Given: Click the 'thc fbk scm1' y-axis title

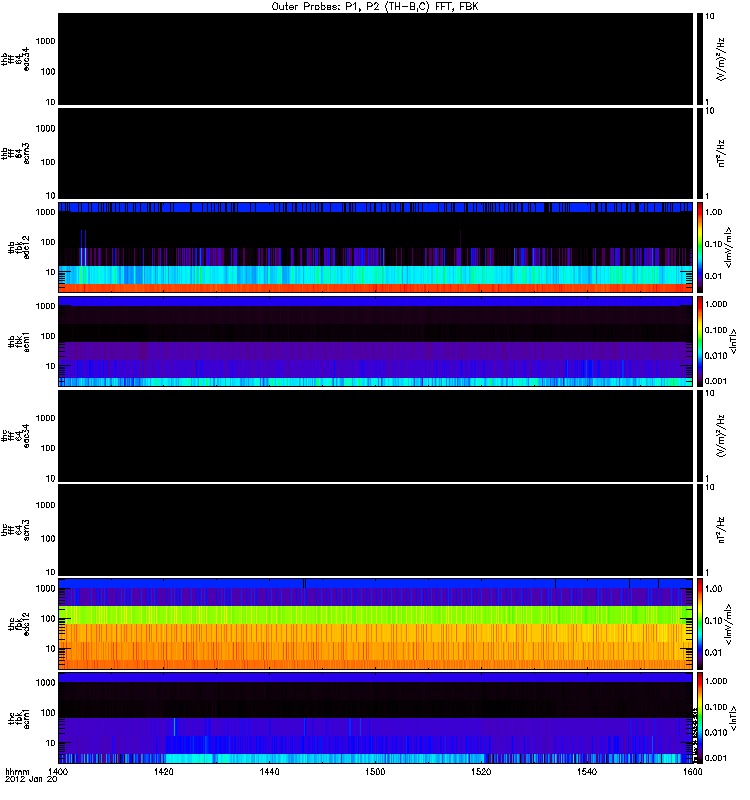Looking at the screenshot, I should [x=19, y=718].
